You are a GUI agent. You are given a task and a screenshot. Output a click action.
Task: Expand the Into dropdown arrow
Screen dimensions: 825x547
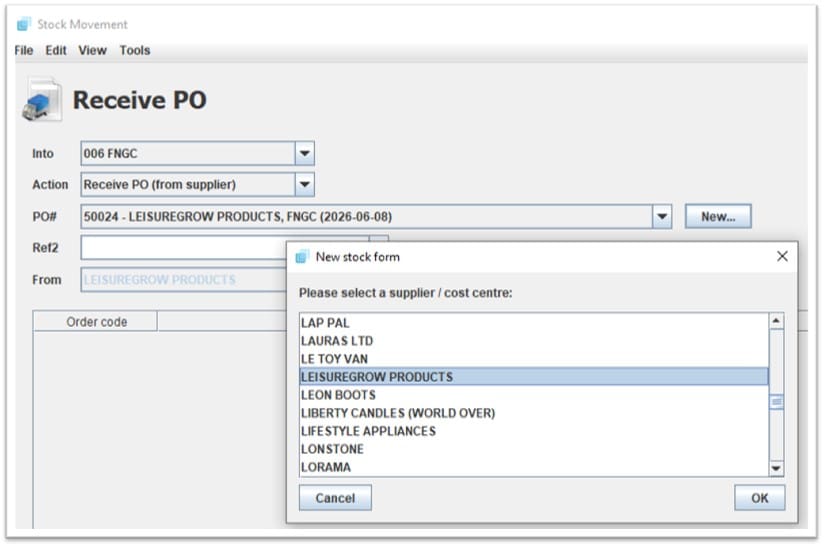(304, 154)
